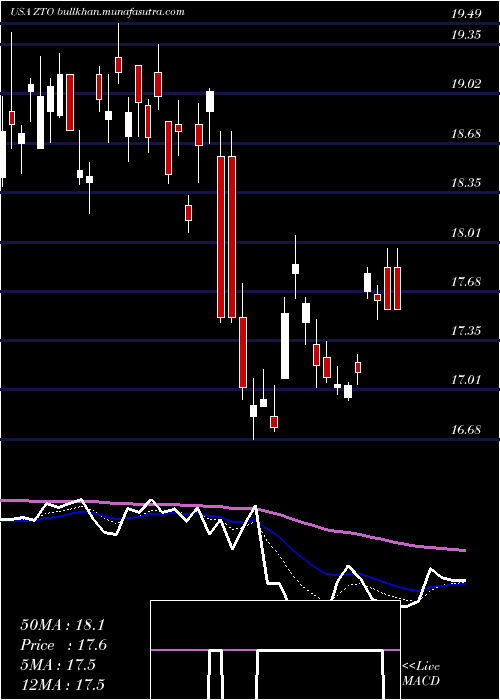
Task: Click the '<<Live MACD' label
Action: pyautogui.click(x=421, y=673)
